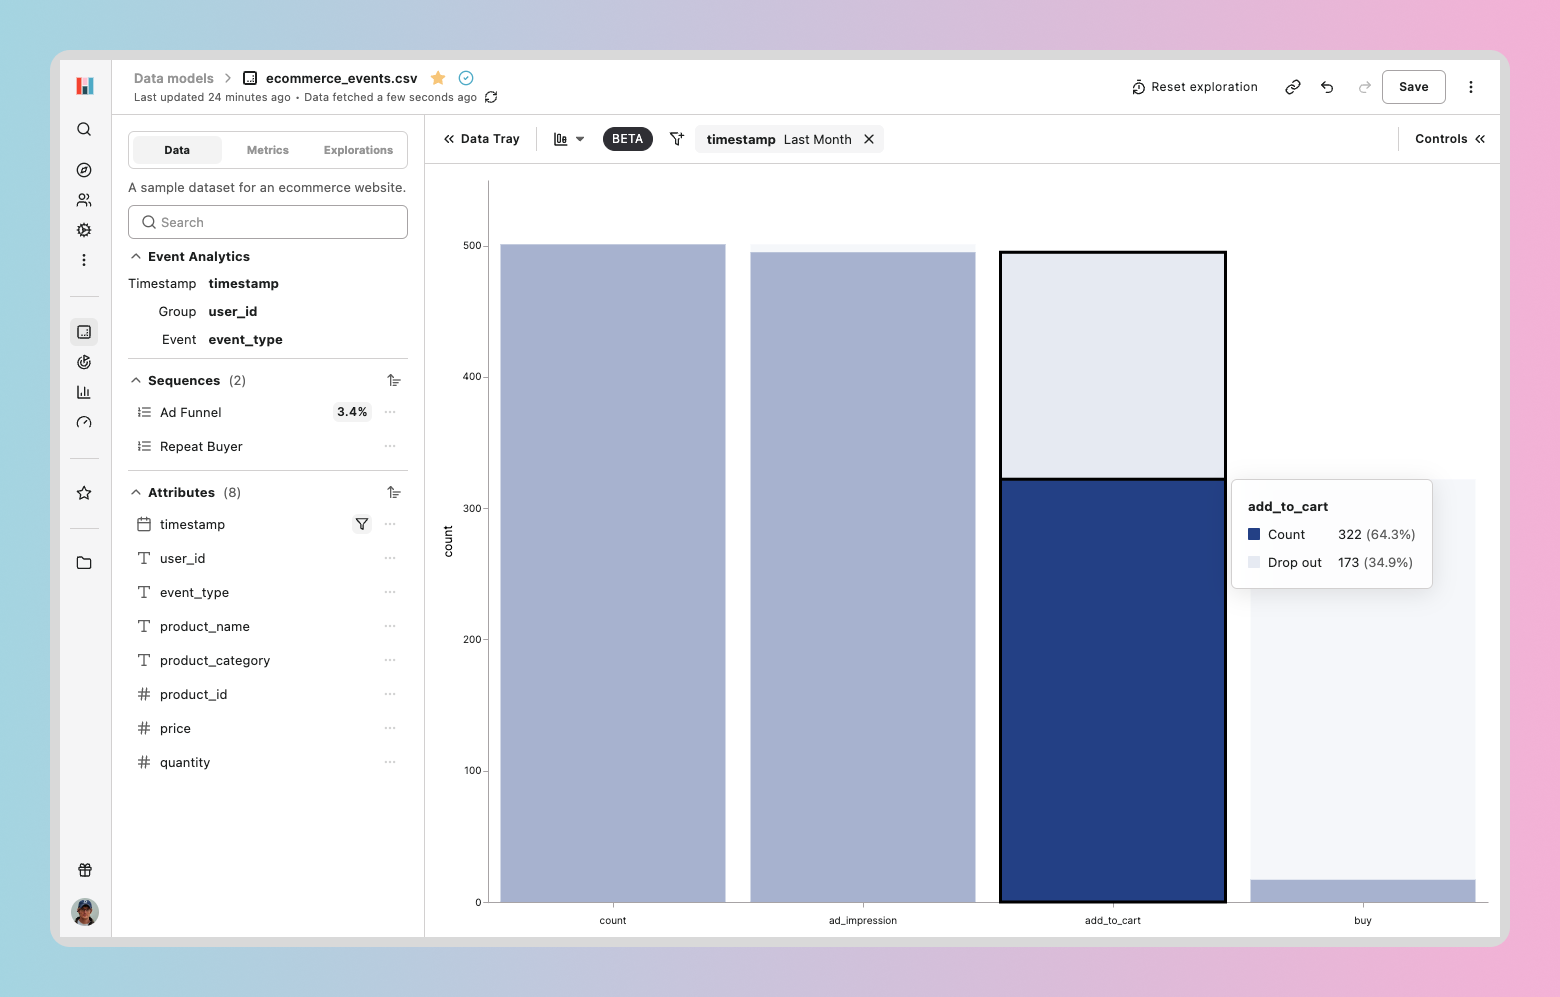Open the compass explore icon
This screenshot has width=1560, height=997.
click(84, 170)
